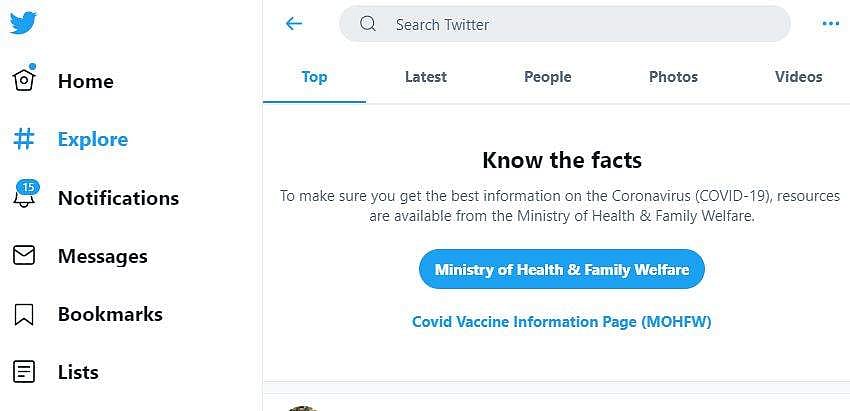Click the Bookmarks ribbon icon
850x411 pixels.
pyautogui.click(x=24, y=314)
